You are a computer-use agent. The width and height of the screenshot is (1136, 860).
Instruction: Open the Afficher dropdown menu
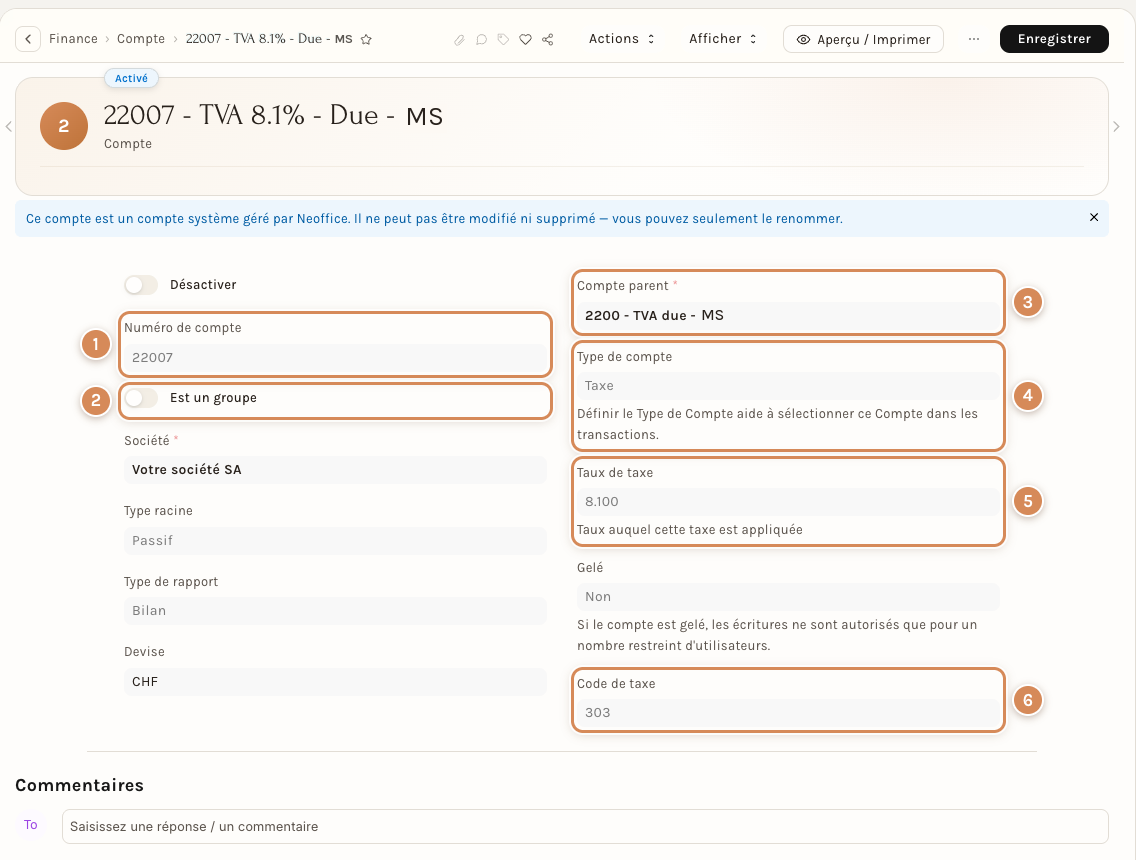click(x=722, y=39)
